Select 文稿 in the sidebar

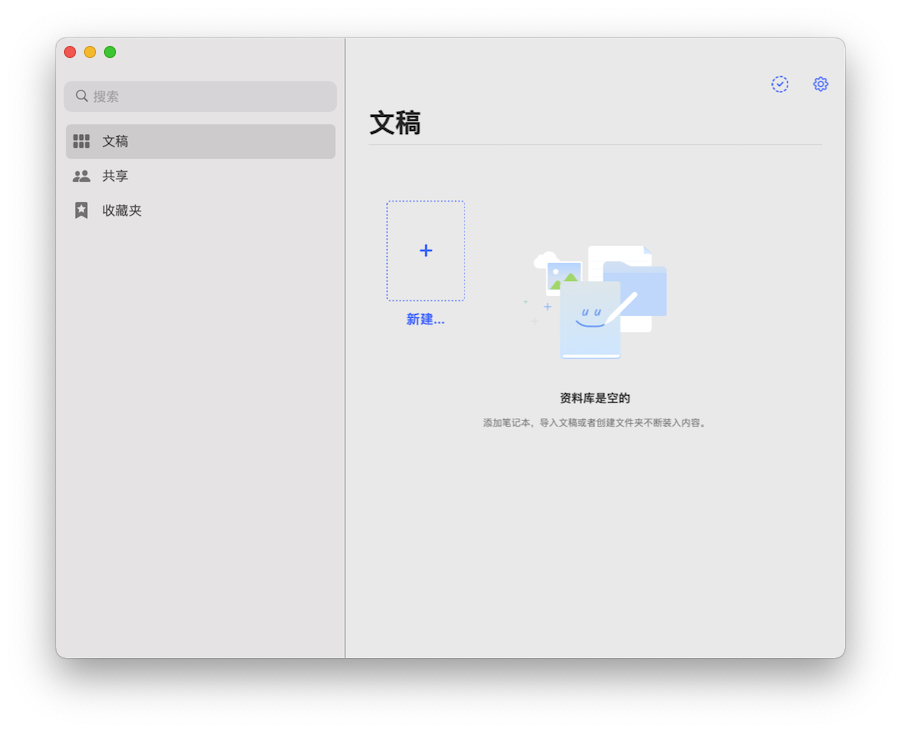(201, 141)
